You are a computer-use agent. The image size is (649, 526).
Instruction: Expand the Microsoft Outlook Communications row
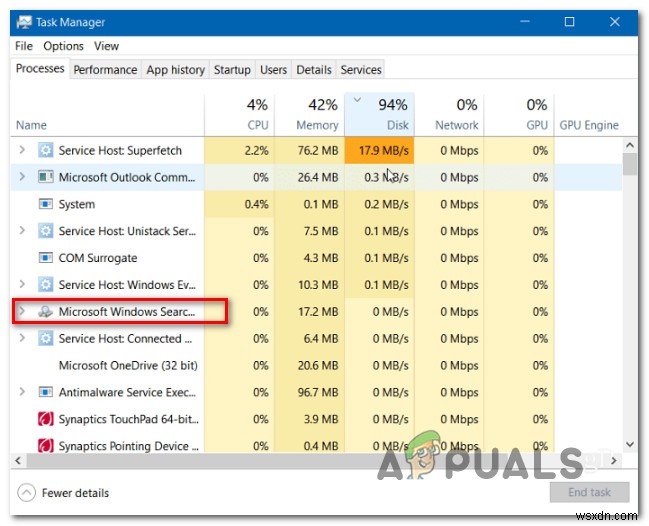click(22, 177)
